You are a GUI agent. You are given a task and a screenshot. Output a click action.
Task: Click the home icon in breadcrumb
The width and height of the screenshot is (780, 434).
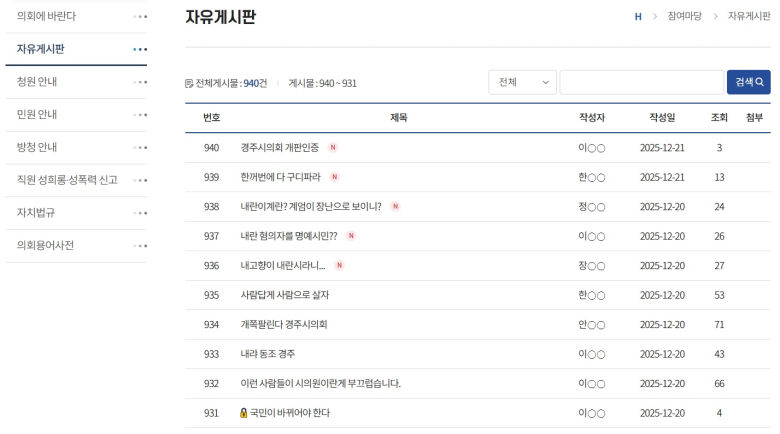[x=638, y=17]
